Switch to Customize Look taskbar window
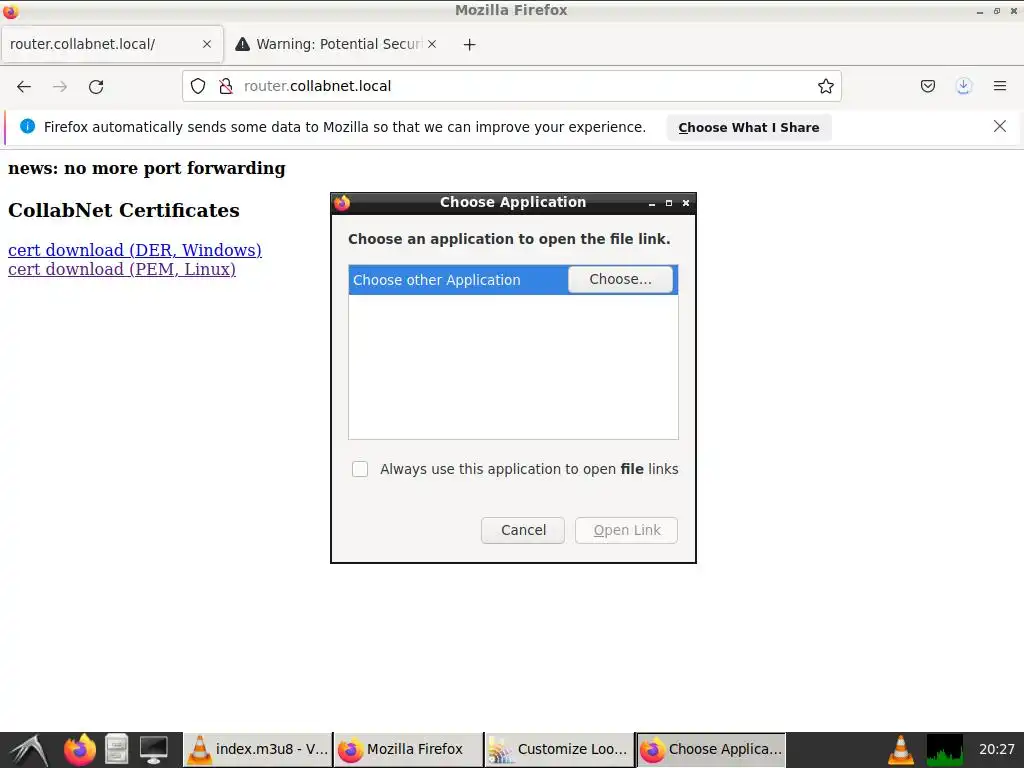The image size is (1024, 768). (560, 750)
